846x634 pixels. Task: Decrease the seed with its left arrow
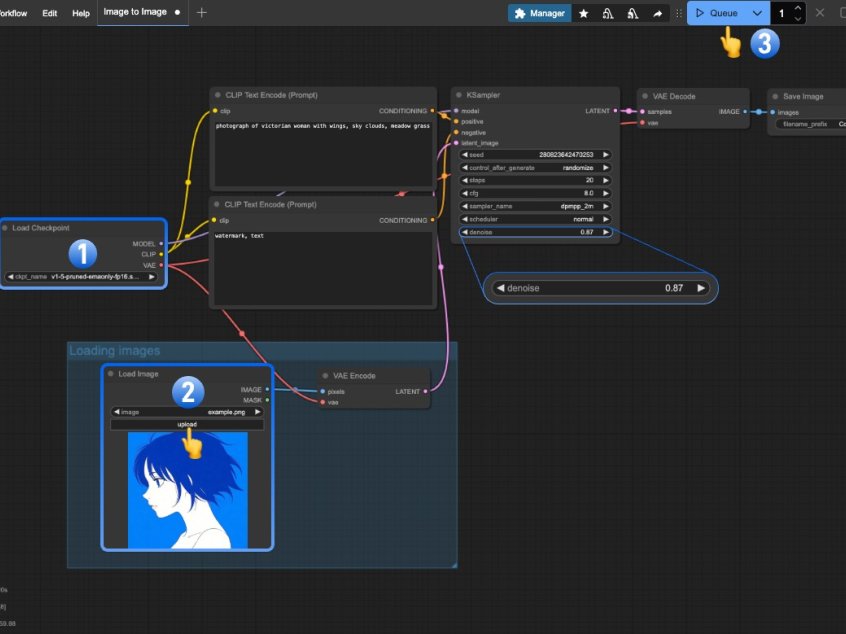pos(465,155)
